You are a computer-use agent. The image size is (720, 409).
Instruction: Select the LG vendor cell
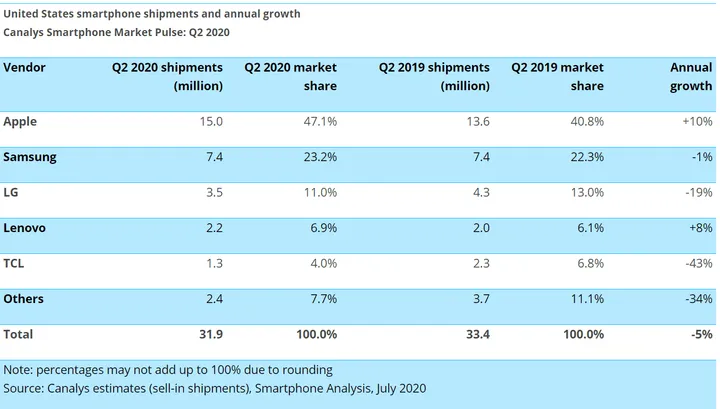[11, 192]
